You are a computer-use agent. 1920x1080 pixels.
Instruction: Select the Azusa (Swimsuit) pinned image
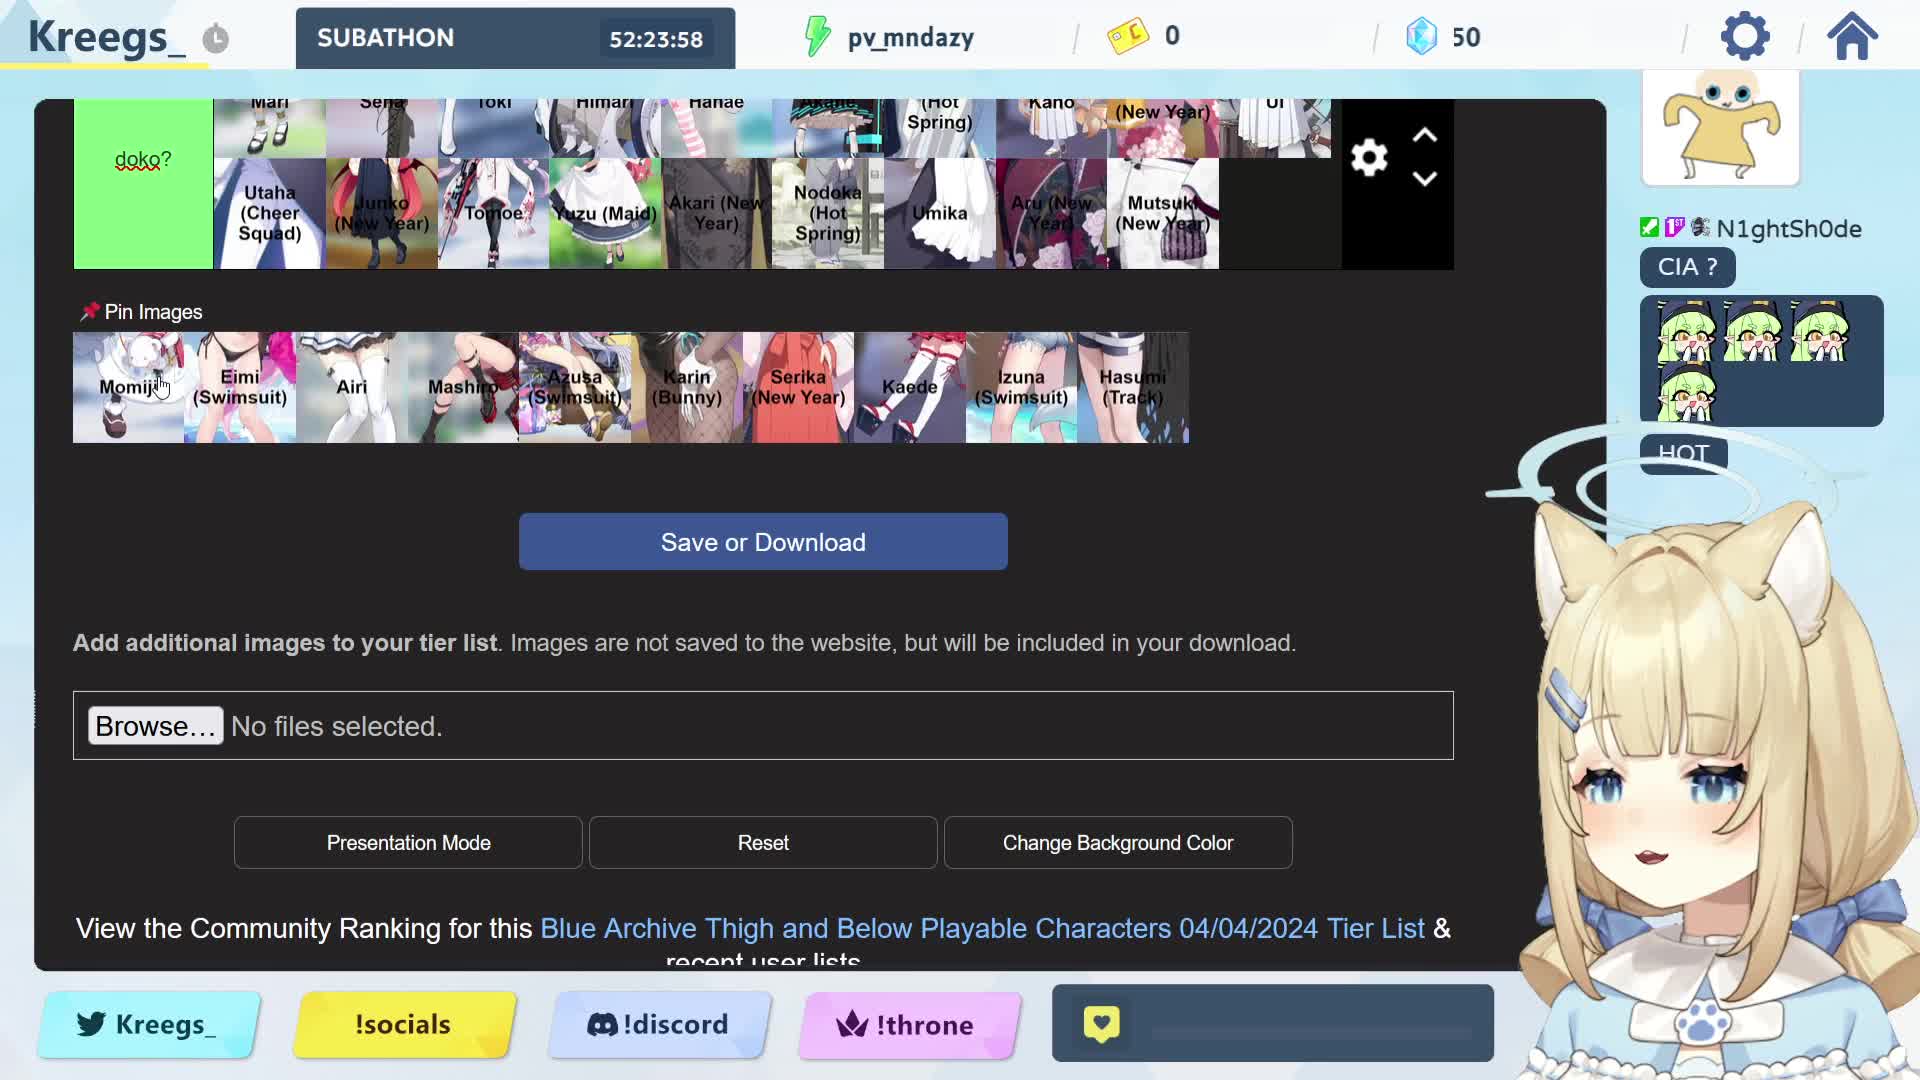coord(575,388)
